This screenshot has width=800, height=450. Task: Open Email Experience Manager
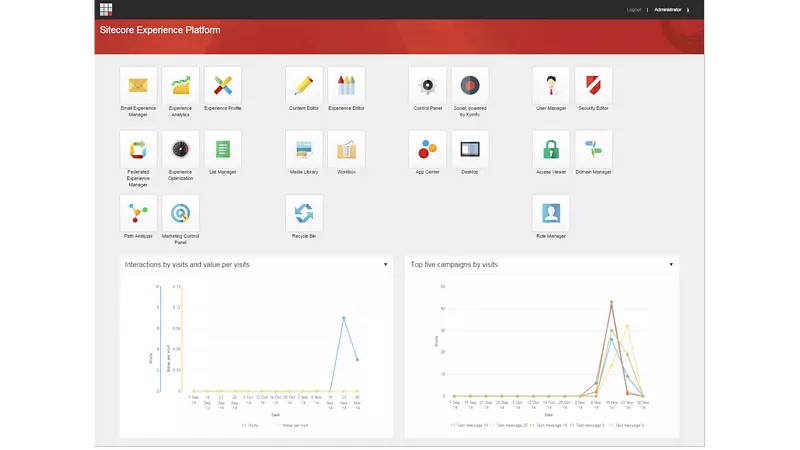(138, 85)
